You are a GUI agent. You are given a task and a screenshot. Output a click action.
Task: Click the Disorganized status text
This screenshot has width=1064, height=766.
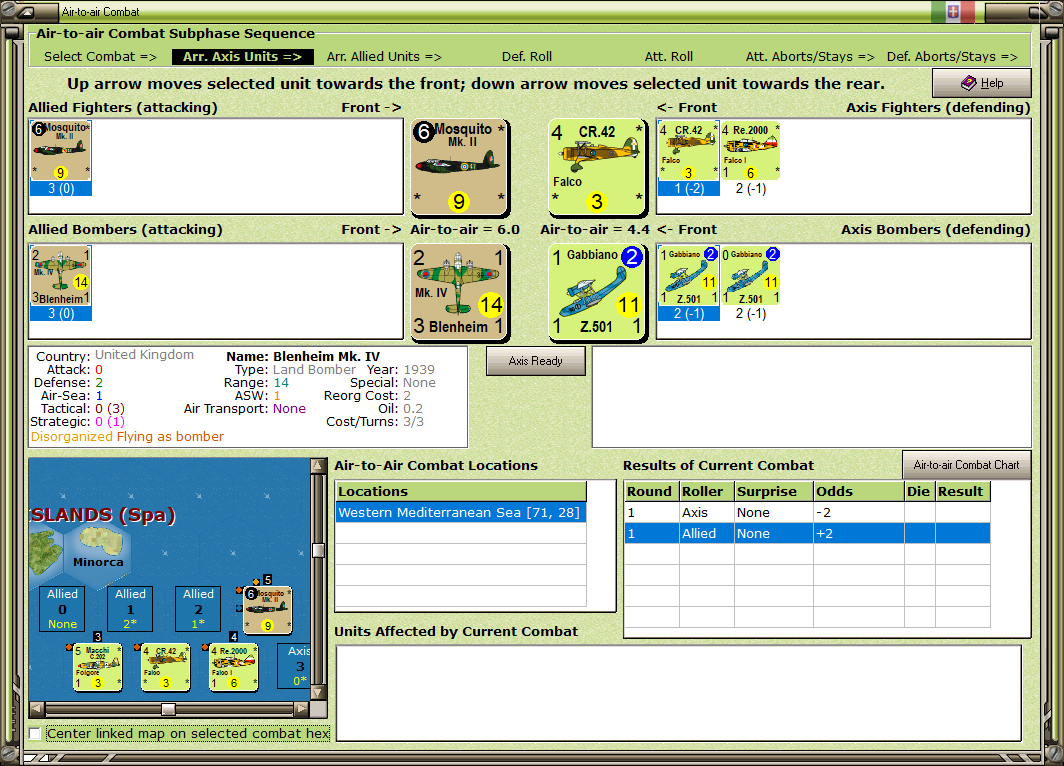click(x=72, y=436)
